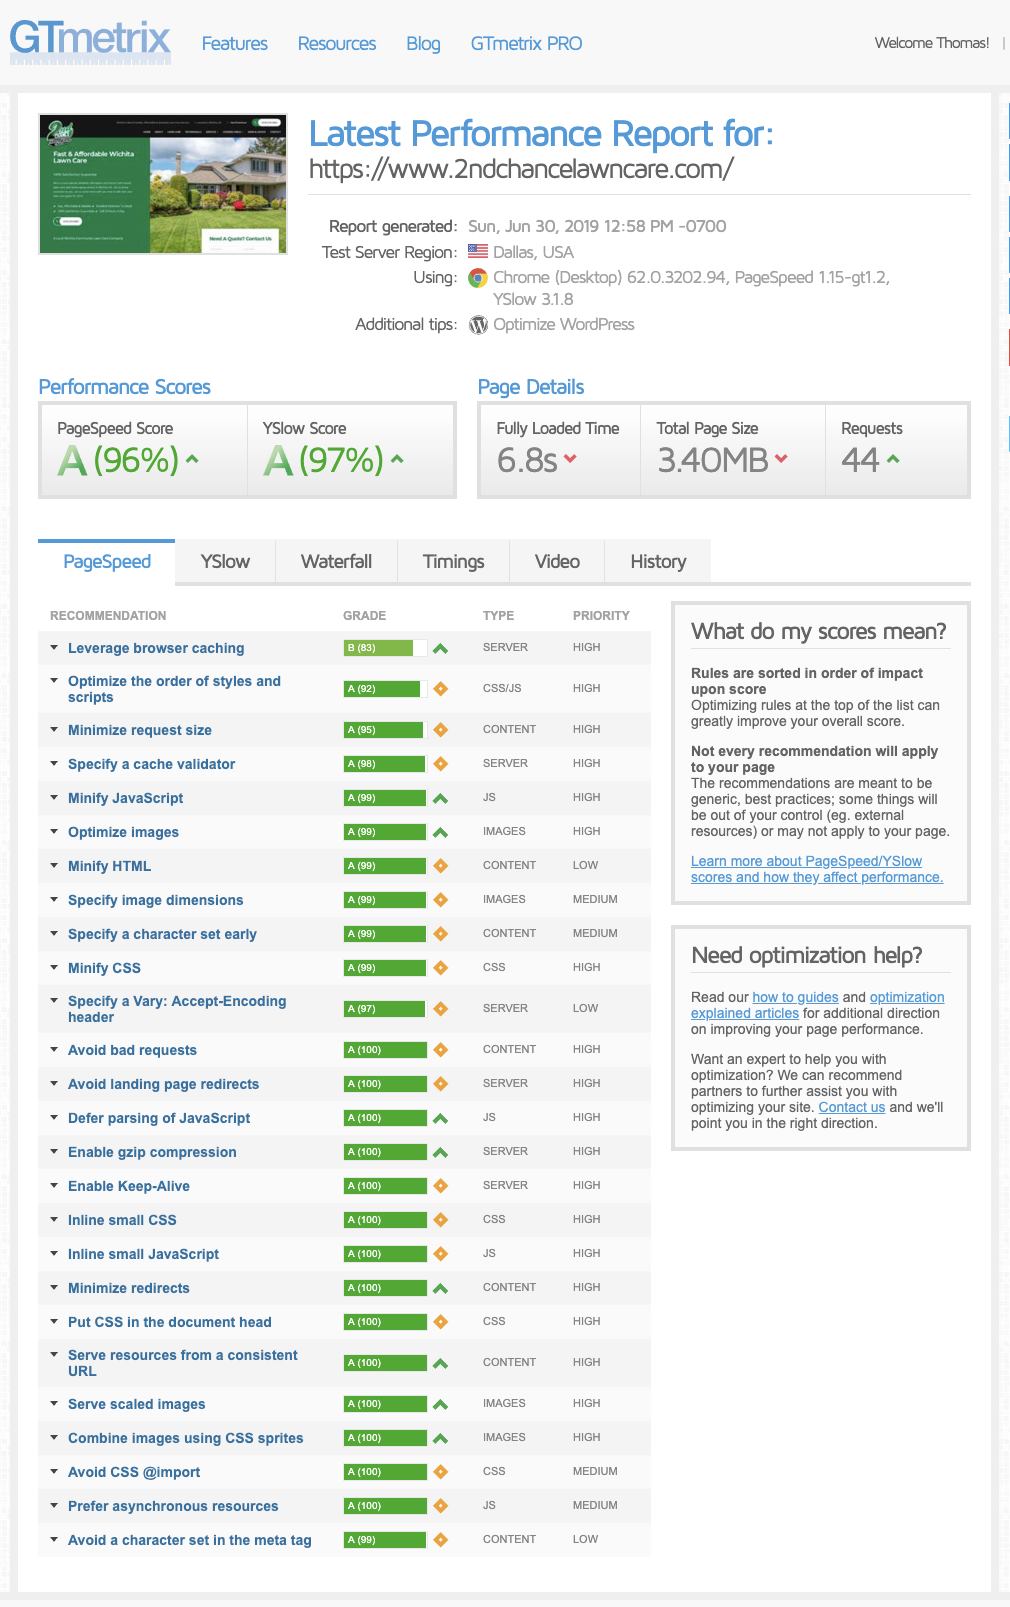Switch to the Video tab
The height and width of the screenshot is (1607, 1010).
pos(557,561)
